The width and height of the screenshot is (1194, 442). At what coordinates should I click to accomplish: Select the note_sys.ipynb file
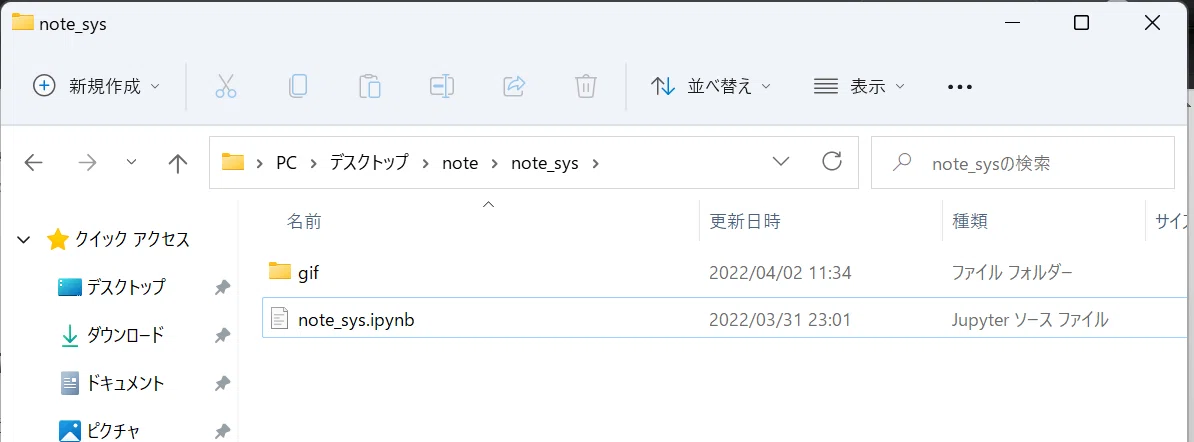pos(723,320)
